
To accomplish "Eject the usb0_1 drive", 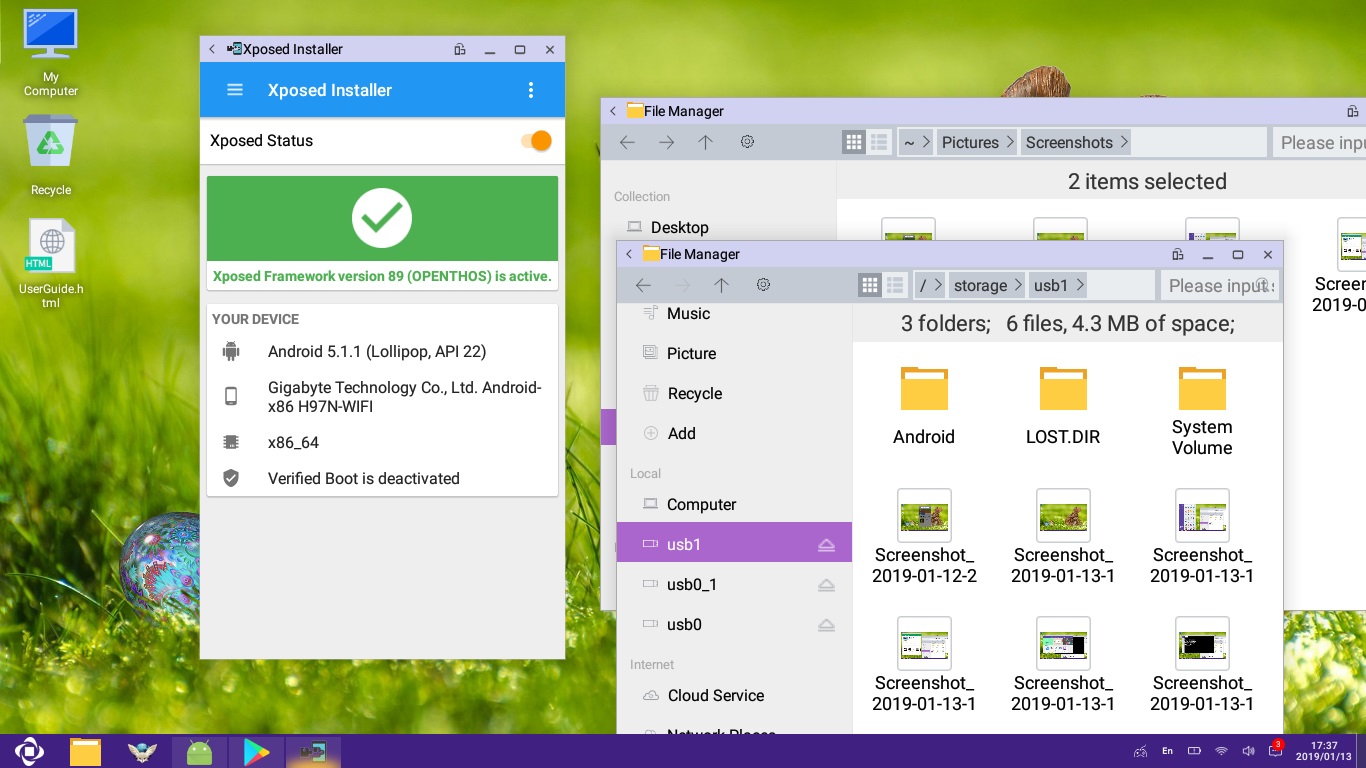I will (826, 585).
